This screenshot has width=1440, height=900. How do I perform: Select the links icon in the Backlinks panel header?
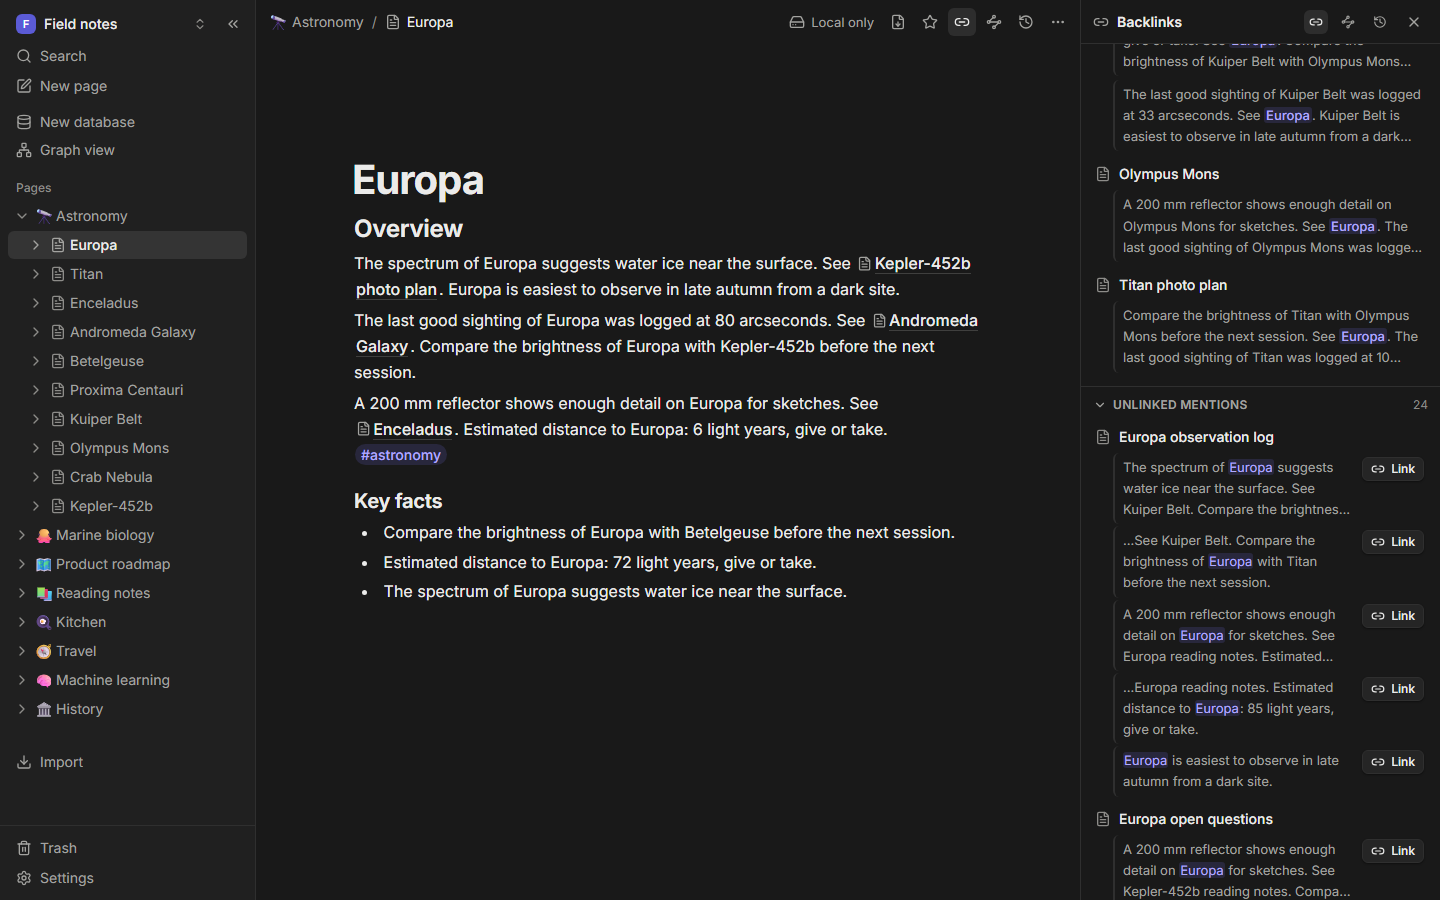click(x=1316, y=22)
